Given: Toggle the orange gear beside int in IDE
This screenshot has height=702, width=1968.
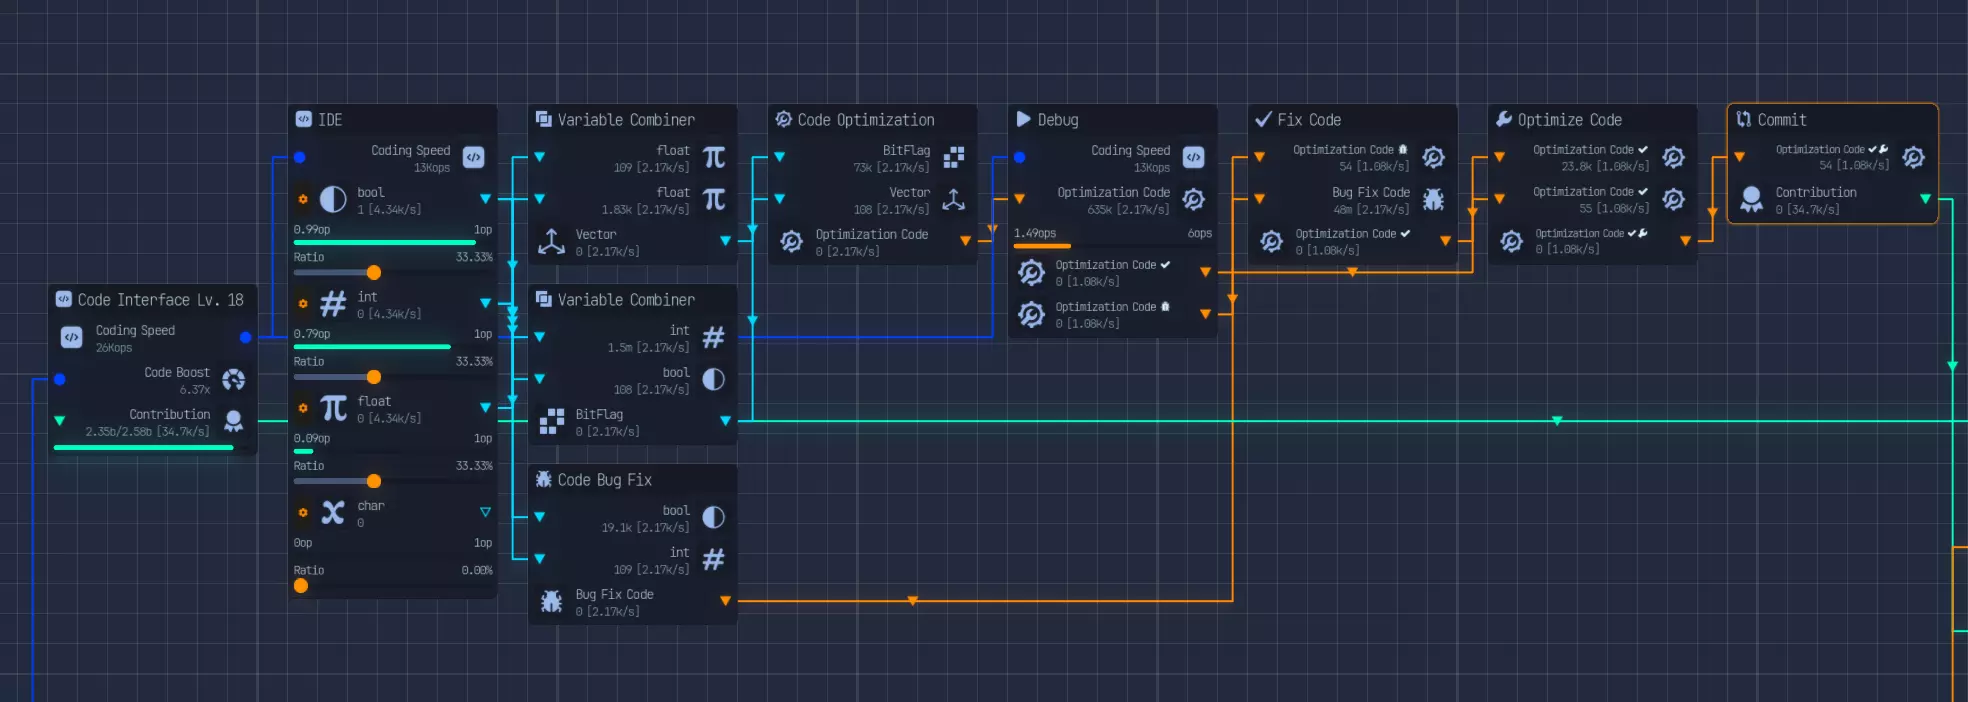Looking at the screenshot, I should point(303,304).
